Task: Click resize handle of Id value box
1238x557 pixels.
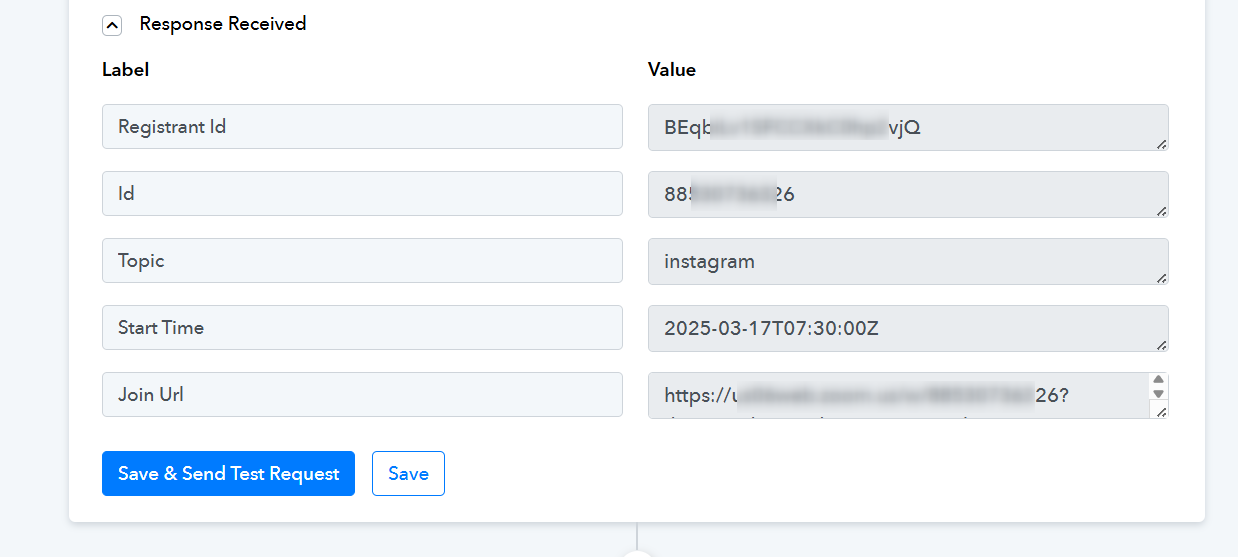Action: (x=1161, y=211)
